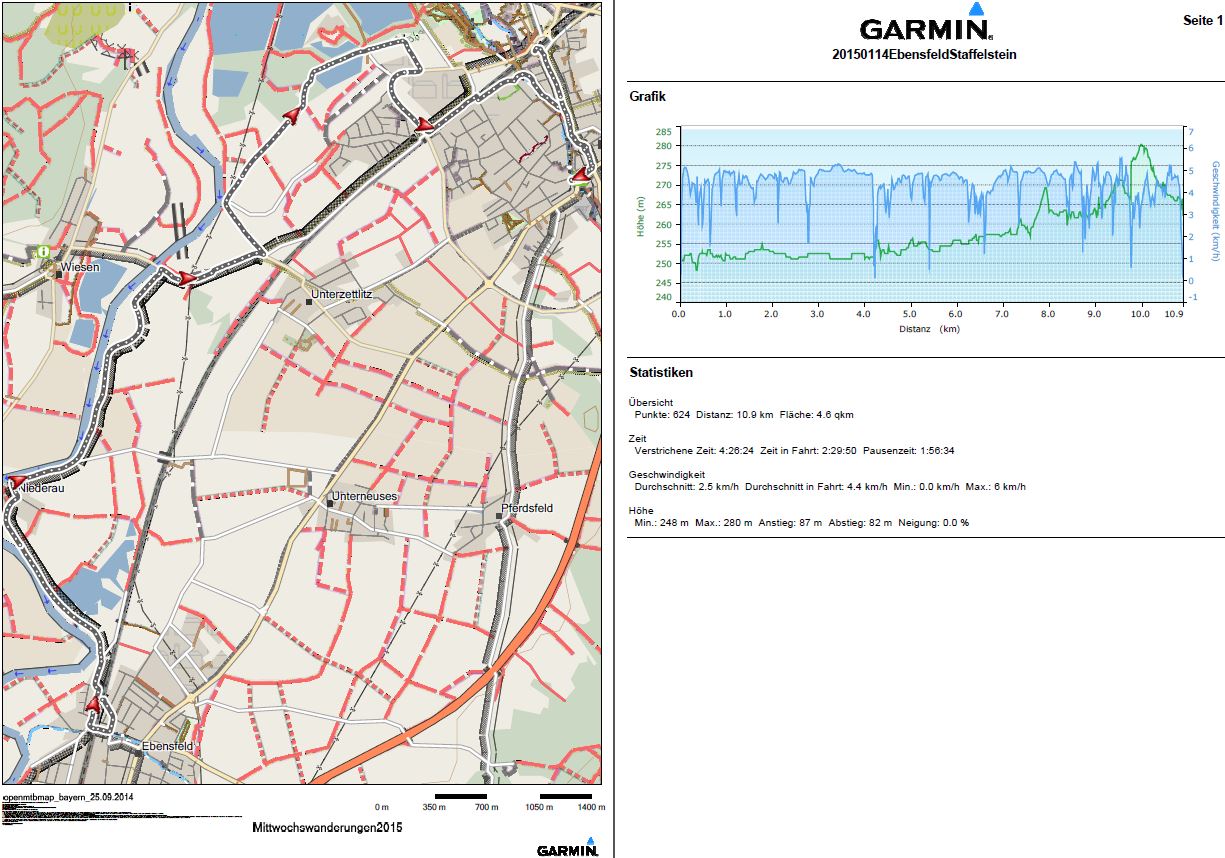Viewport: 1225px width, 858px height.
Task: Click the red arrow with green end marker
Action: coord(579,177)
